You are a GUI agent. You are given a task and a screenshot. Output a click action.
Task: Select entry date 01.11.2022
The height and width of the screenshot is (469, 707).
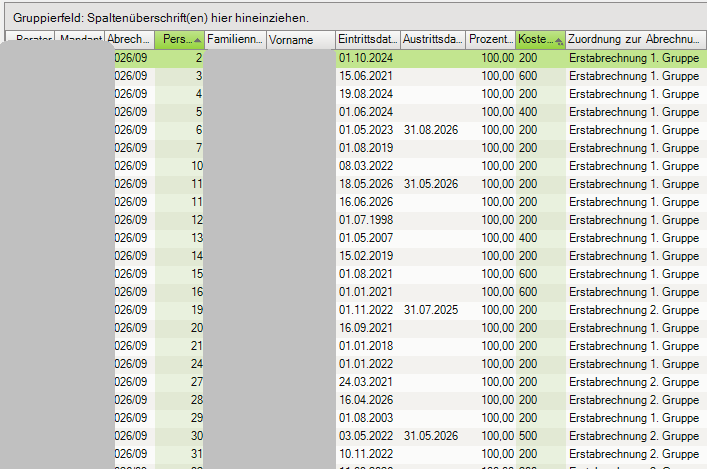tap(366, 310)
